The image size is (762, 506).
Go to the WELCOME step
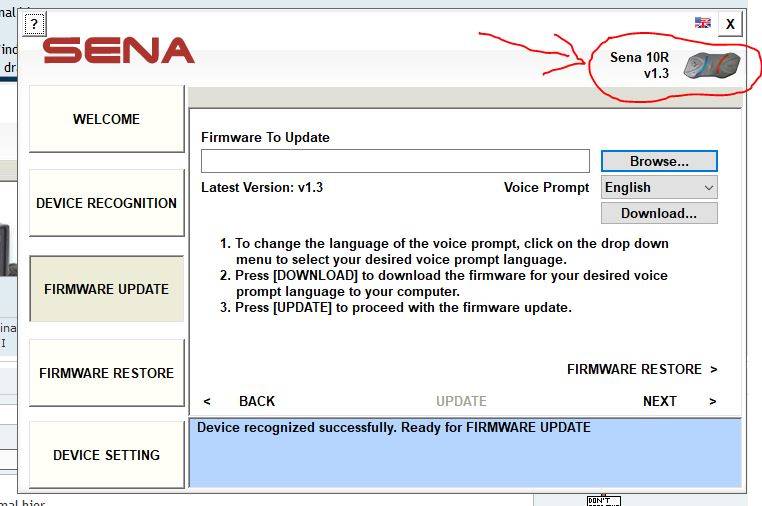(106, 119)
